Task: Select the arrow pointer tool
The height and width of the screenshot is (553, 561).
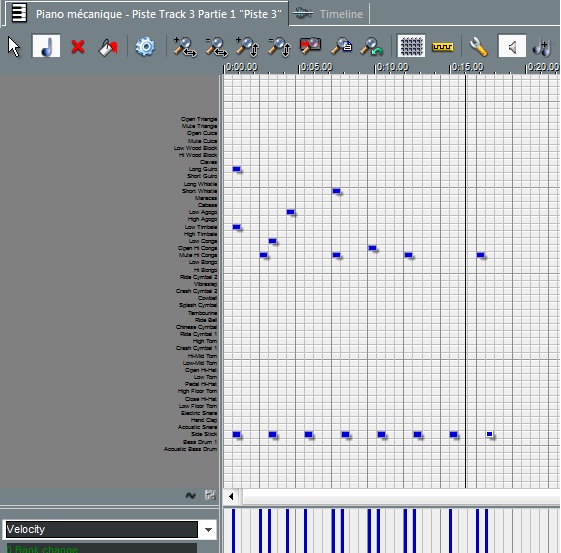Action: (x=14, y=47)
